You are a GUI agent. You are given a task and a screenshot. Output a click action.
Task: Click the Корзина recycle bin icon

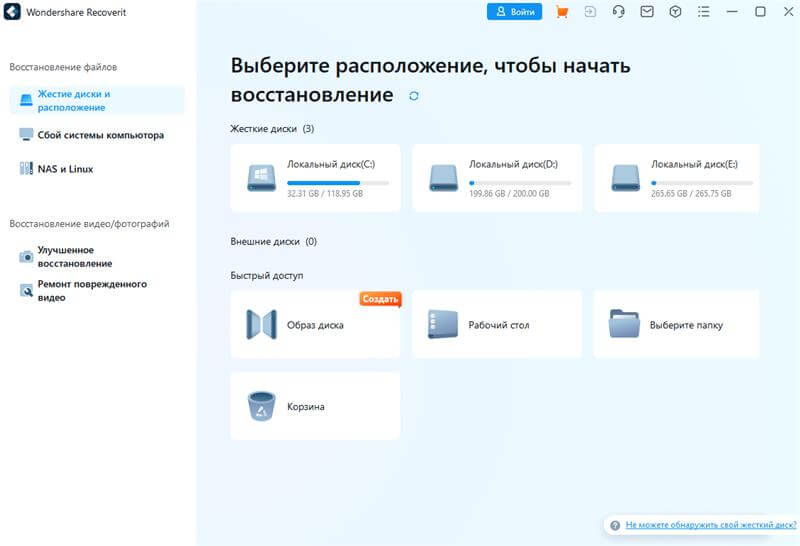coord(261,406)
